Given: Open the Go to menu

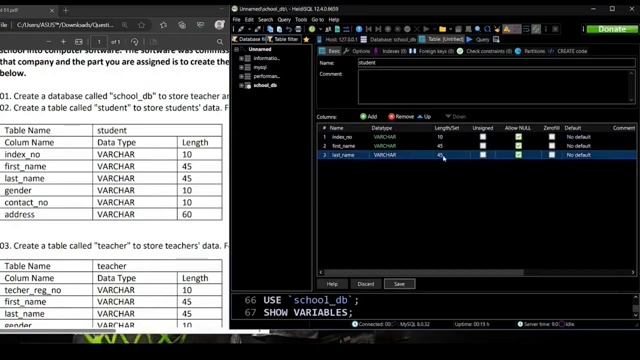Looking at the screenshot, I should pyautogui.click(x=318, y=20).
